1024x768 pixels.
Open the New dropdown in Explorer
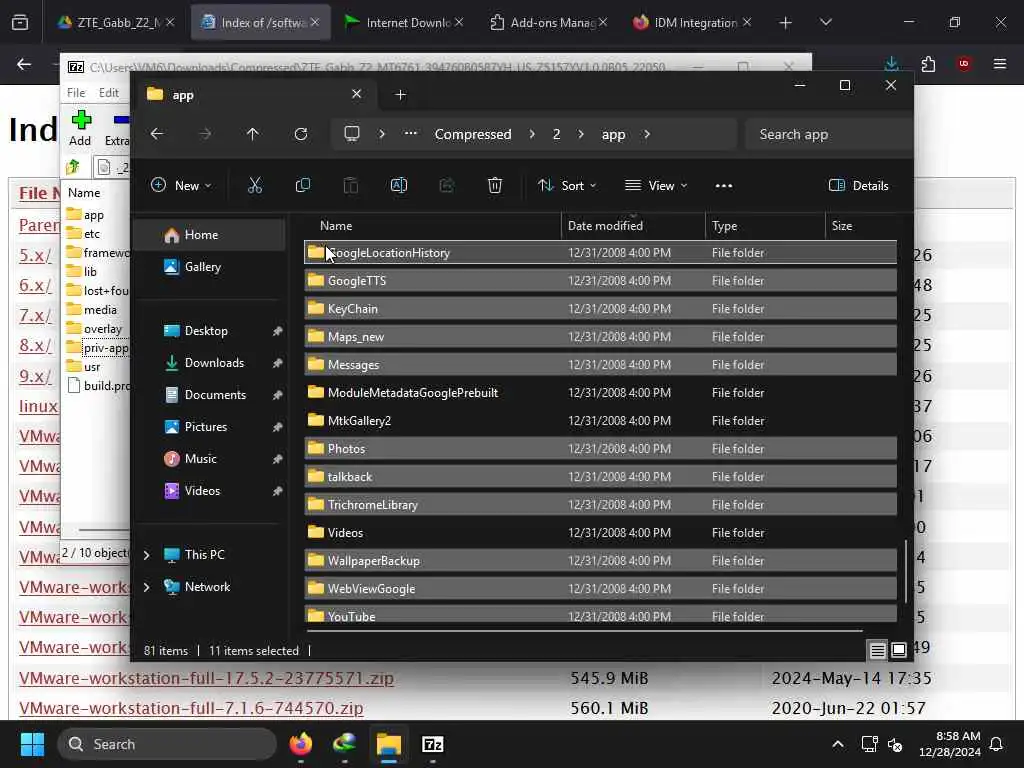(x=182, y=185)
